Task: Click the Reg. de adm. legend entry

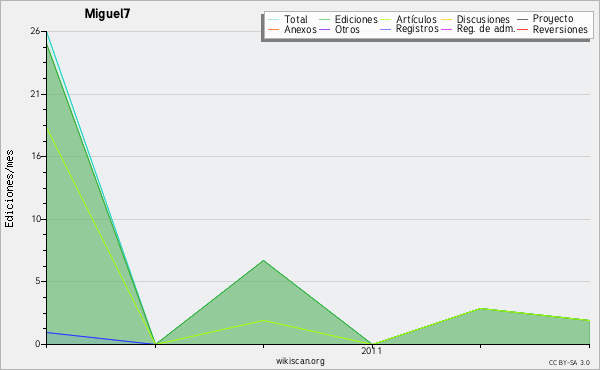Action: pos(478,29)
